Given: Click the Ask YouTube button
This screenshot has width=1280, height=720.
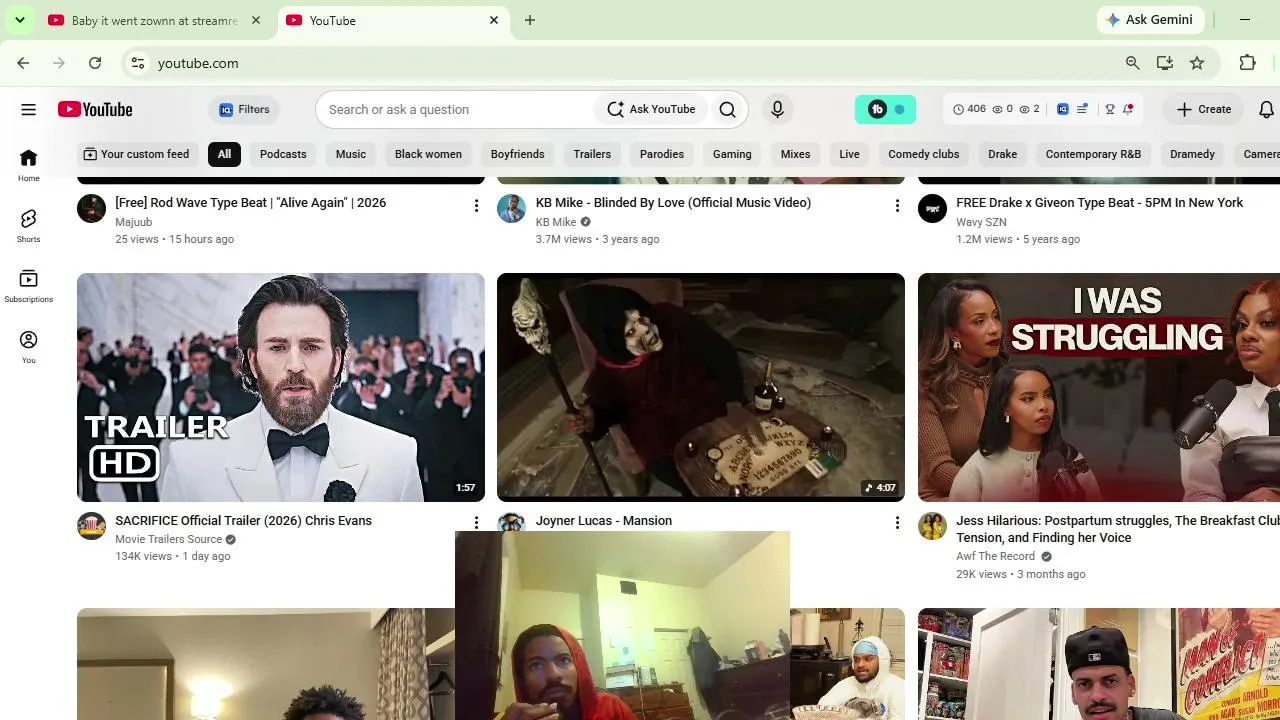Looking at the screenshot, I should (651, 110).
